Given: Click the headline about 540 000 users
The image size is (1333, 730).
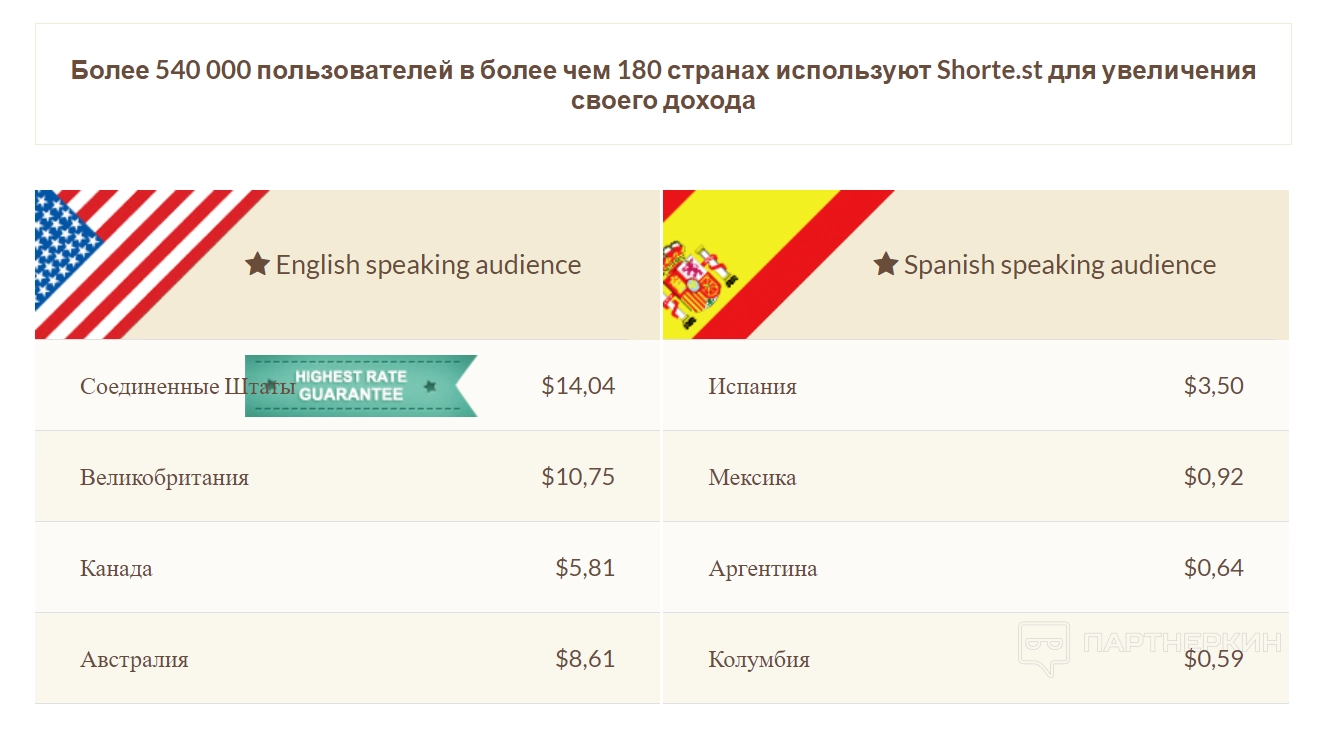Looking at the screenshot, I should point(663,85).
